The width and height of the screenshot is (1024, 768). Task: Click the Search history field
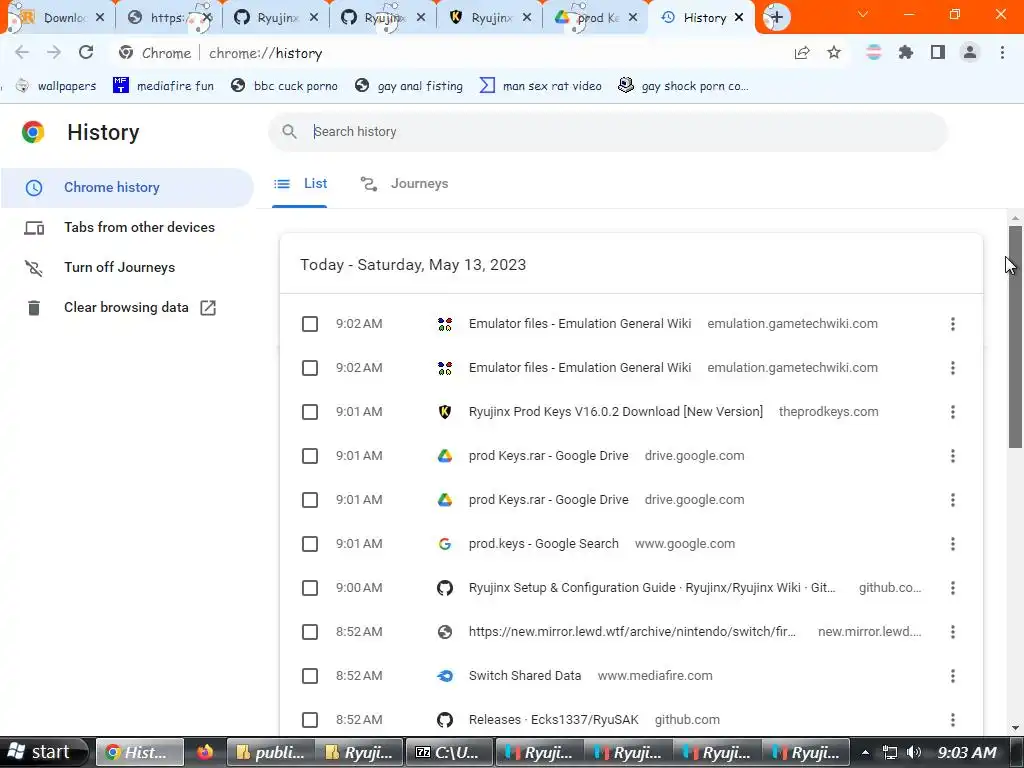point(608,132)
